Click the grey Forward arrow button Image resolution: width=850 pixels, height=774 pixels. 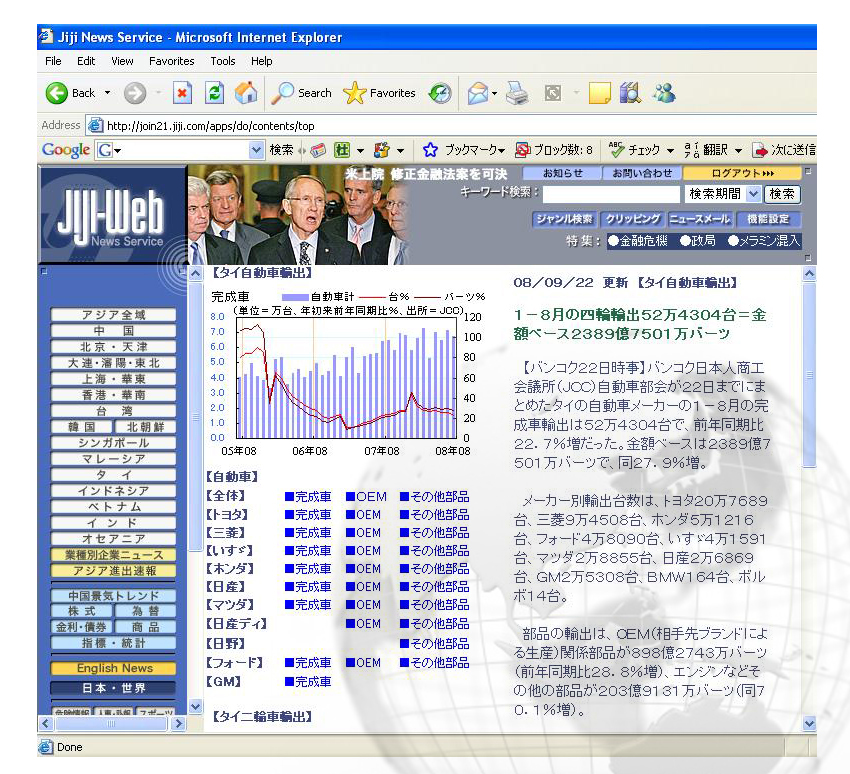(x=134, y=93)
